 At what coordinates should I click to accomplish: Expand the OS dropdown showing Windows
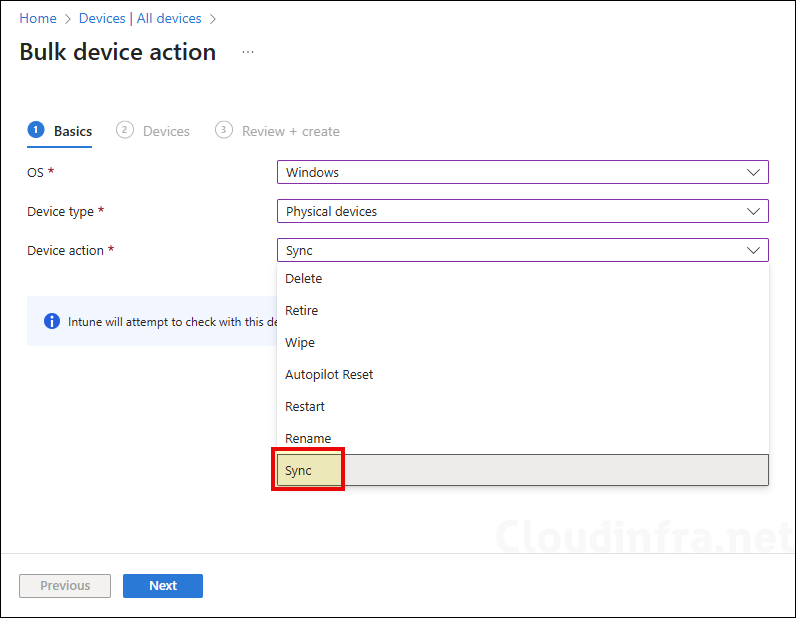(x=522, y=172)
